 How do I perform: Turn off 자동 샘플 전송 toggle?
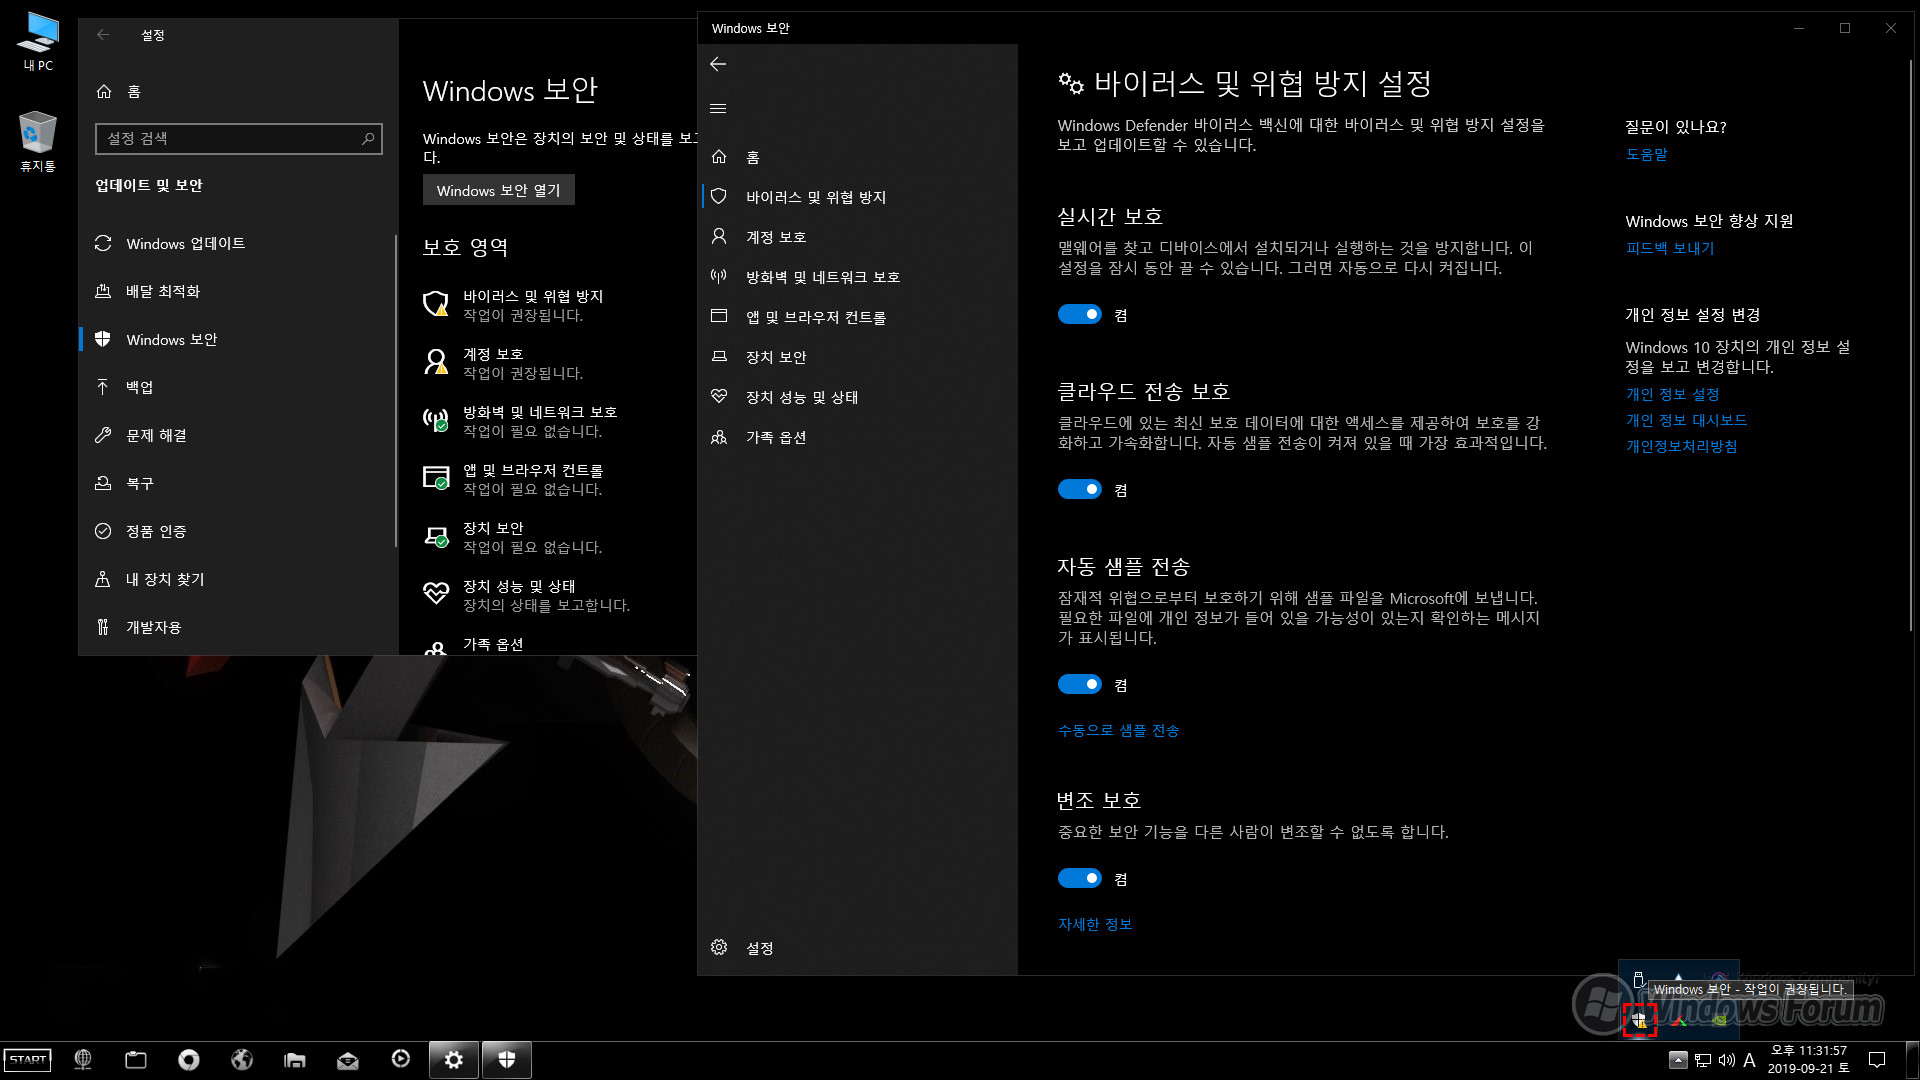(x=1079, y=684)
